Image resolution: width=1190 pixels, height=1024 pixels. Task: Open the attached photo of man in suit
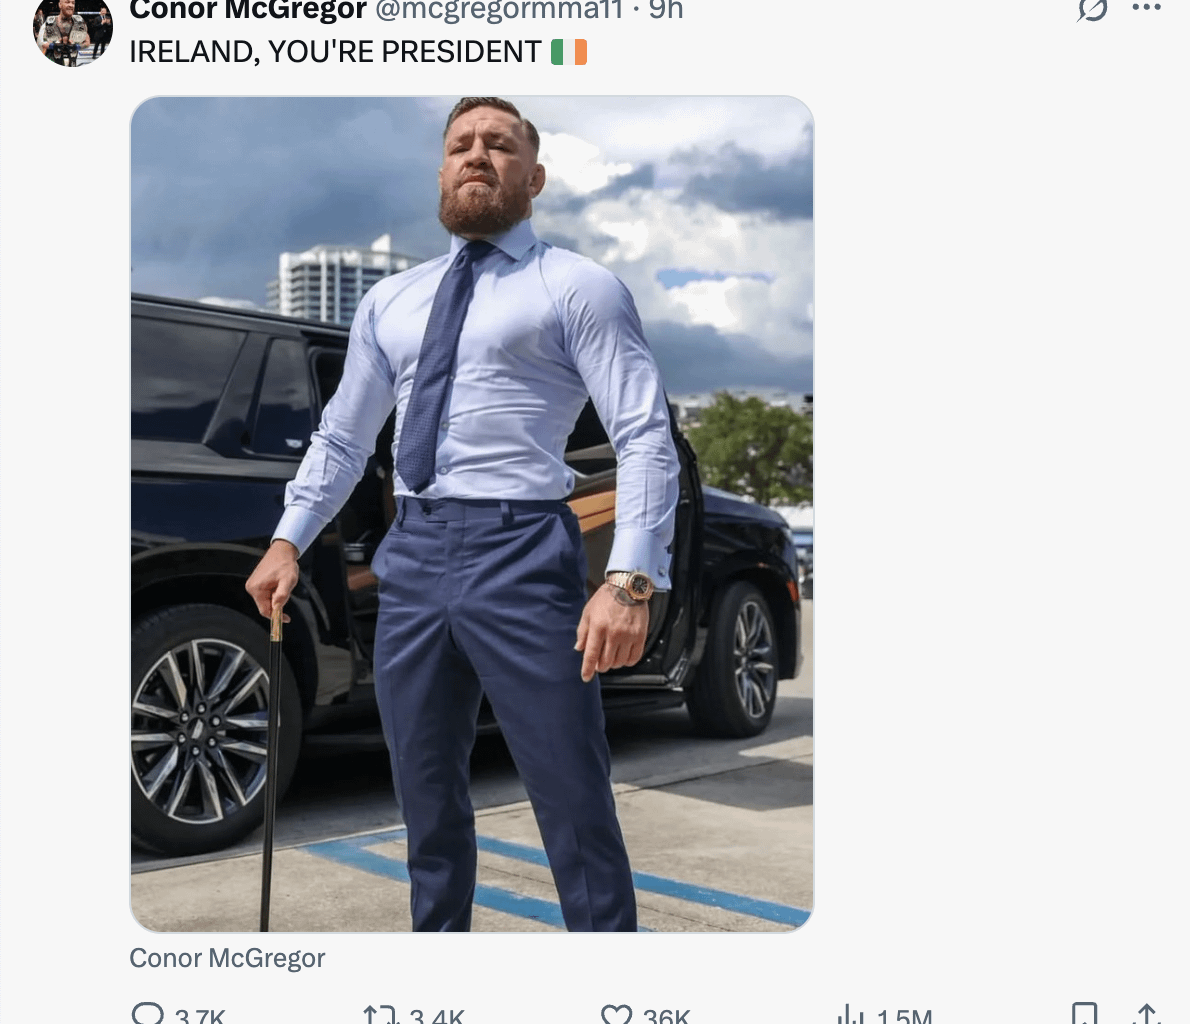point(471,514)
